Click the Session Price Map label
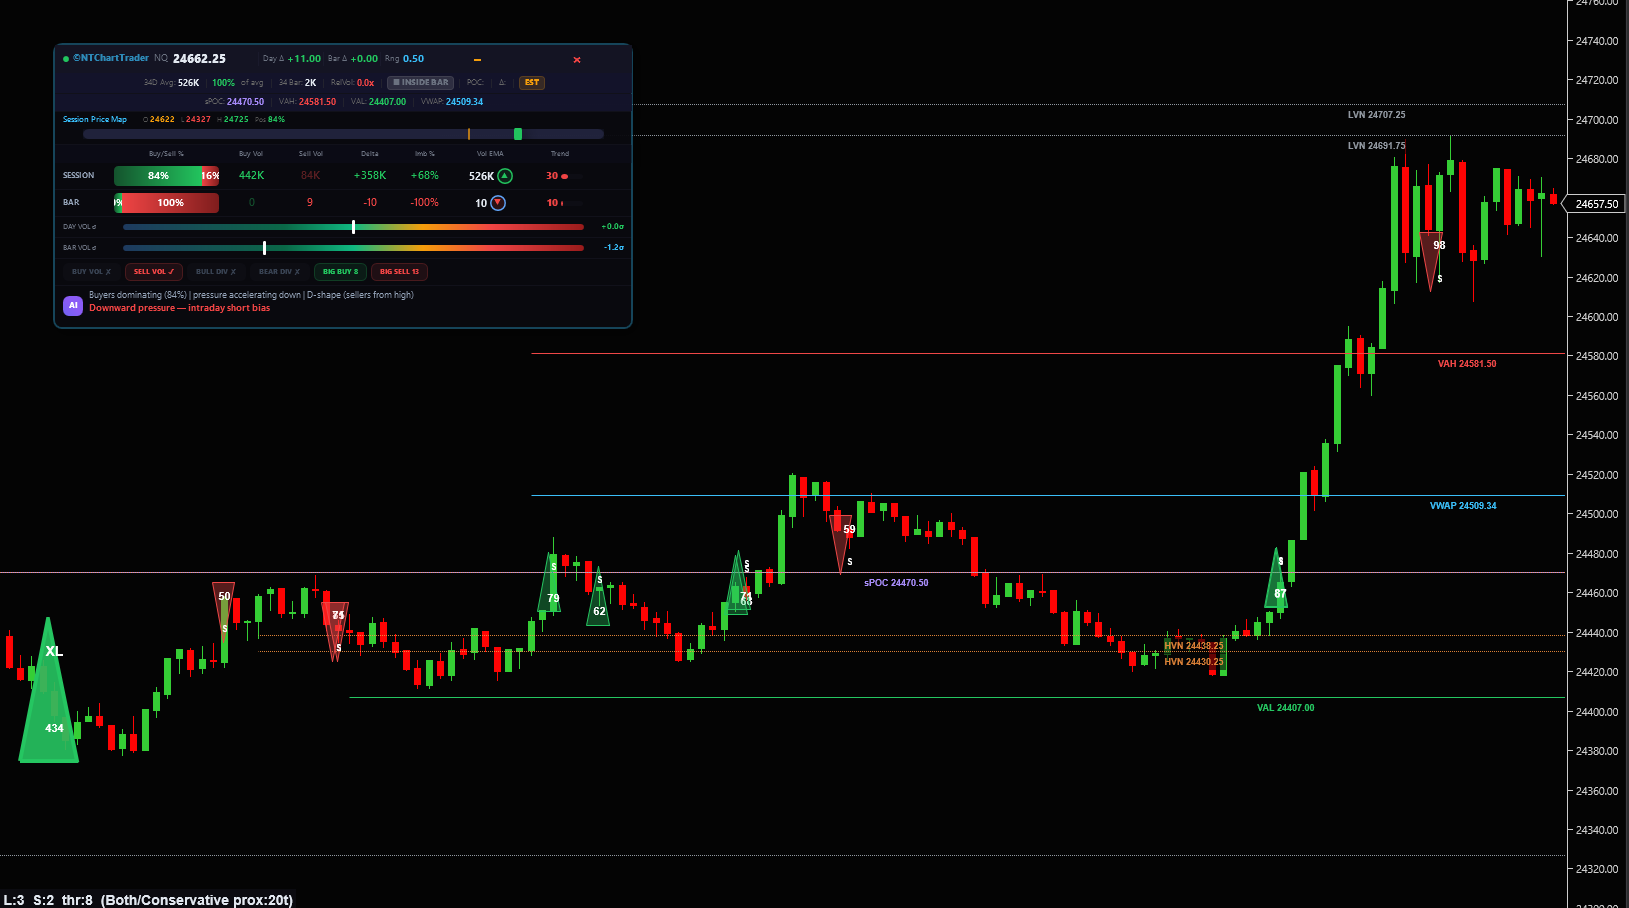 (95, 119)
